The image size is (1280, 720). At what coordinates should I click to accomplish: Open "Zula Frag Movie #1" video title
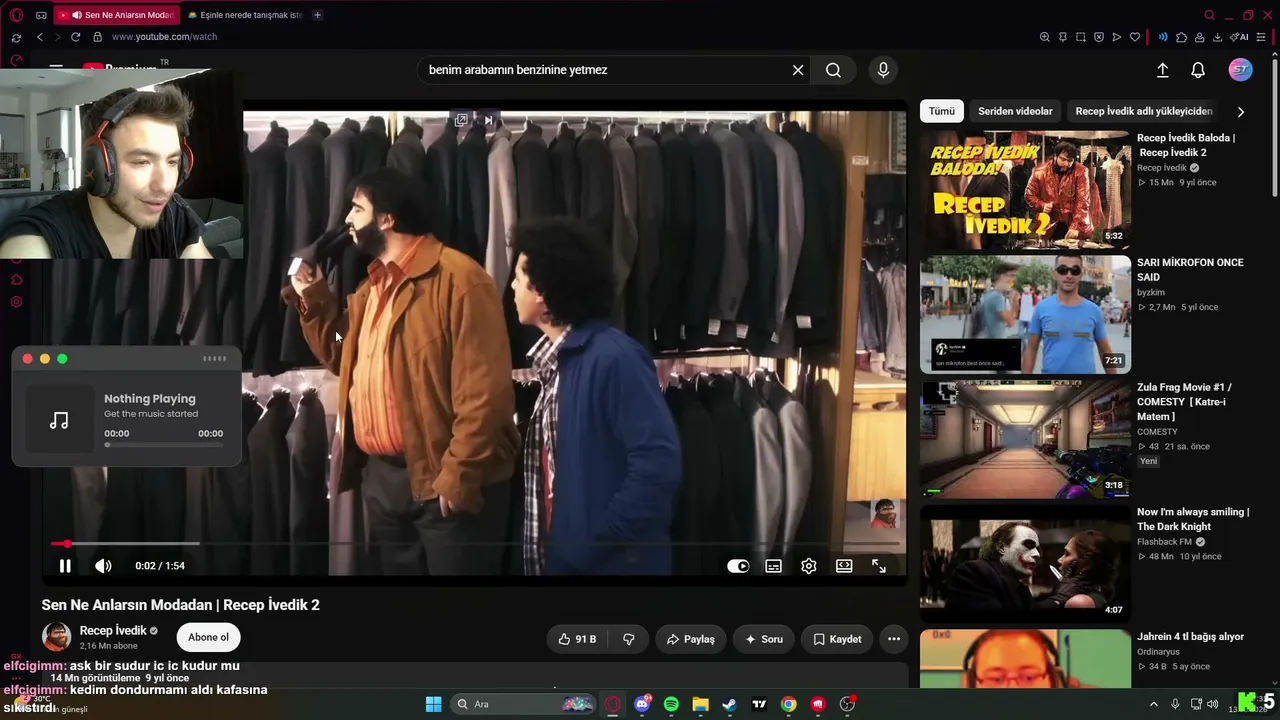pyautogui.click(x=1184, y=402)
